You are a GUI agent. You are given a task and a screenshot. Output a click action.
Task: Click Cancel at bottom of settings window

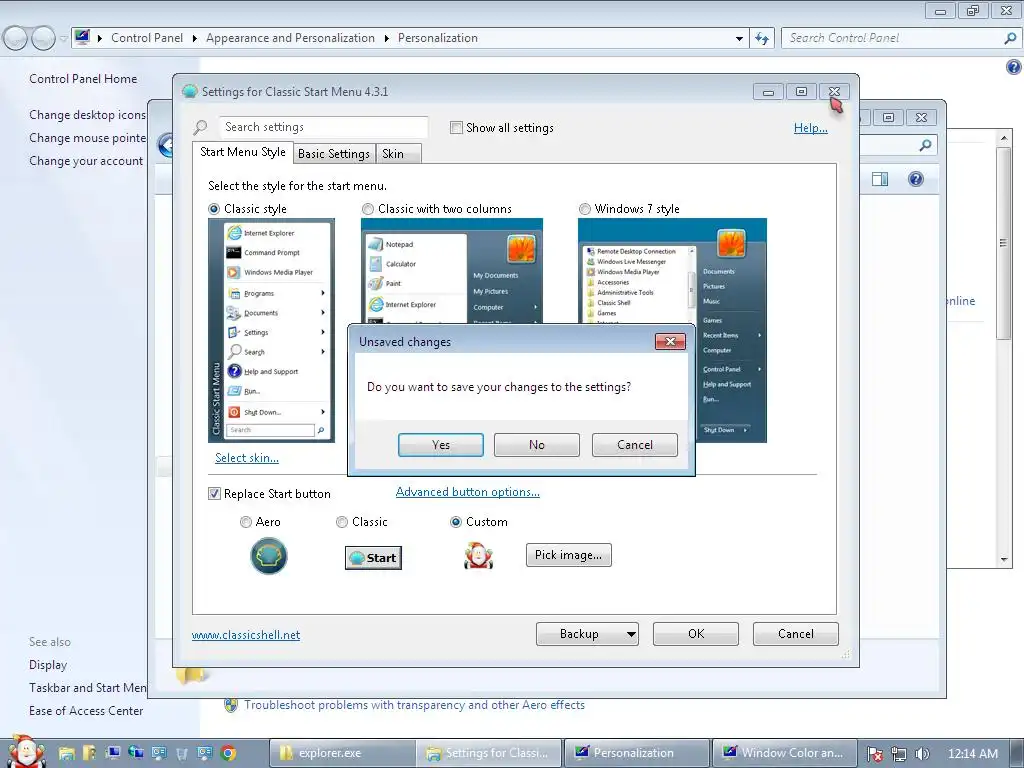coord(795,633)
